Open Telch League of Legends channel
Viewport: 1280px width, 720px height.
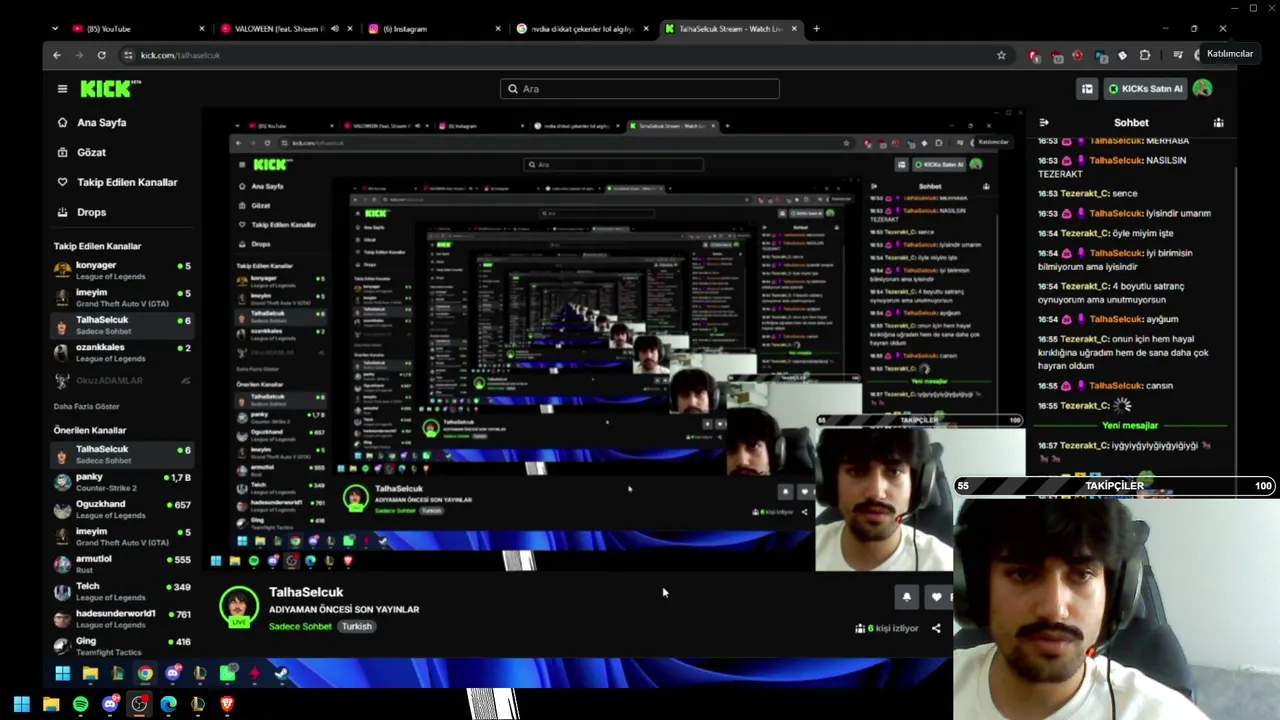point(122,591)
